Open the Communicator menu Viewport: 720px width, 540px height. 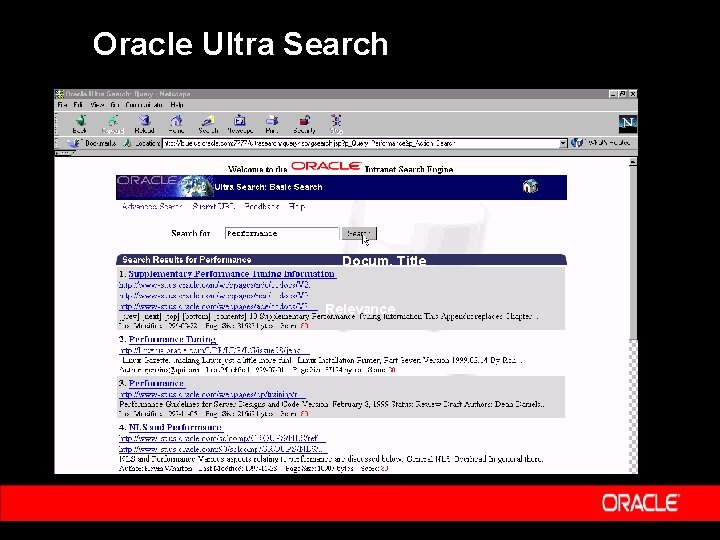pos(144,105)
